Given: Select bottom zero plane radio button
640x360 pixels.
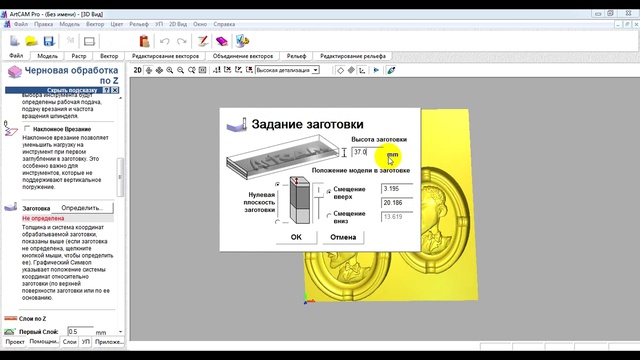Looking at the screenshot, I should [x=278, y=222].
